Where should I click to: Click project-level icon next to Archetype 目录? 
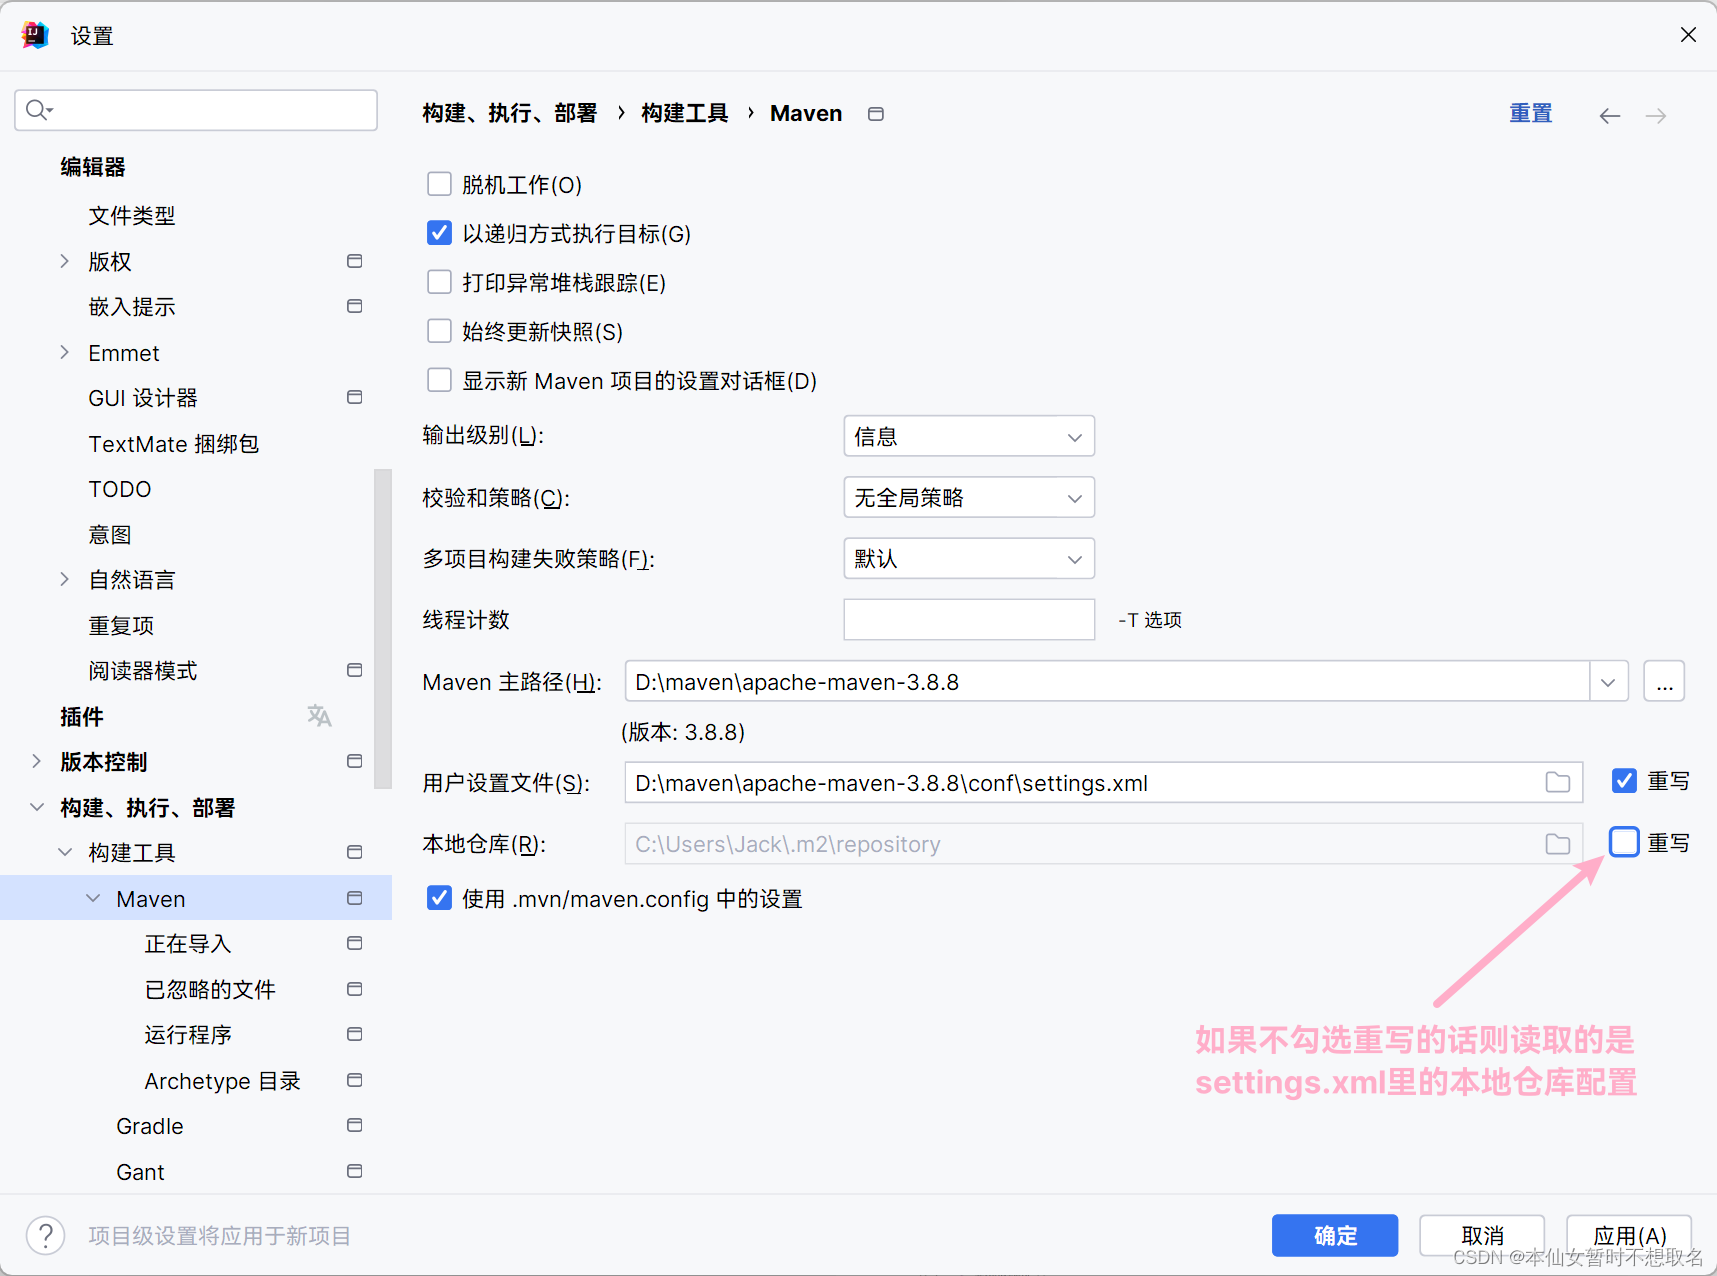click(354, 1080)
